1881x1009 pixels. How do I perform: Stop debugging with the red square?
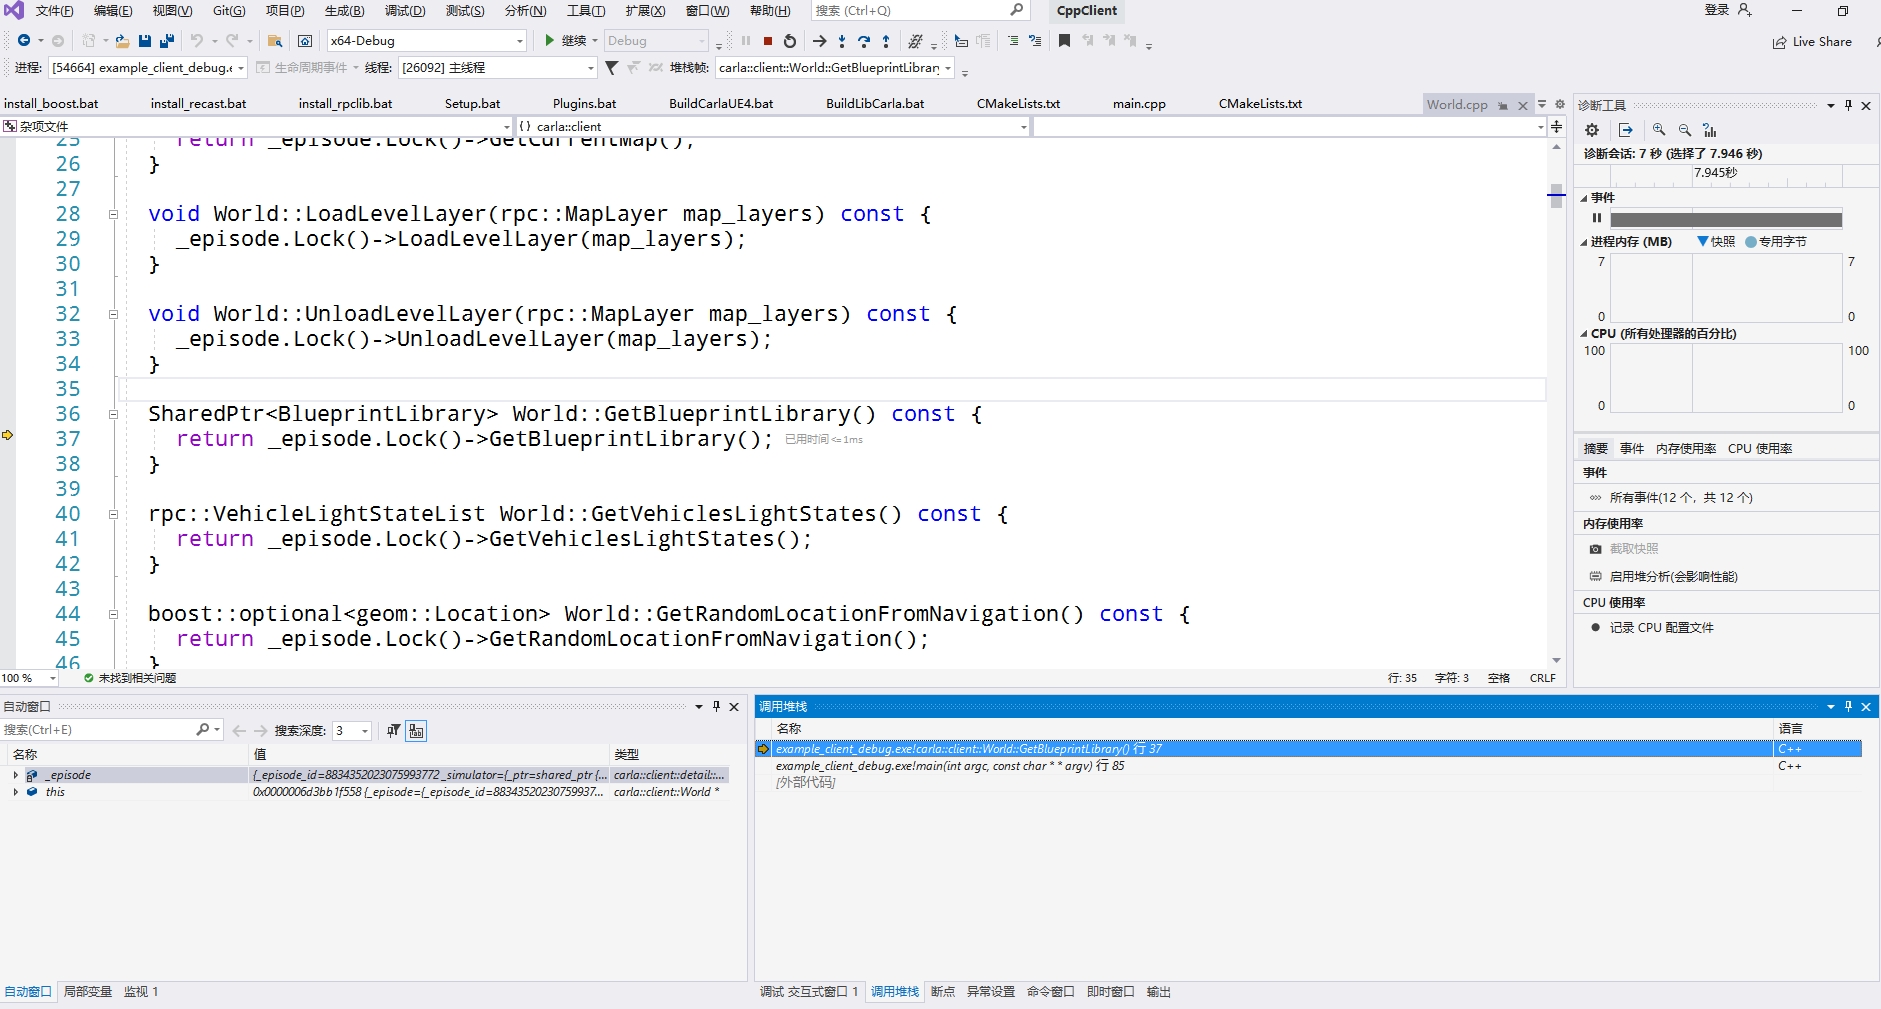(x=767, y=41)
